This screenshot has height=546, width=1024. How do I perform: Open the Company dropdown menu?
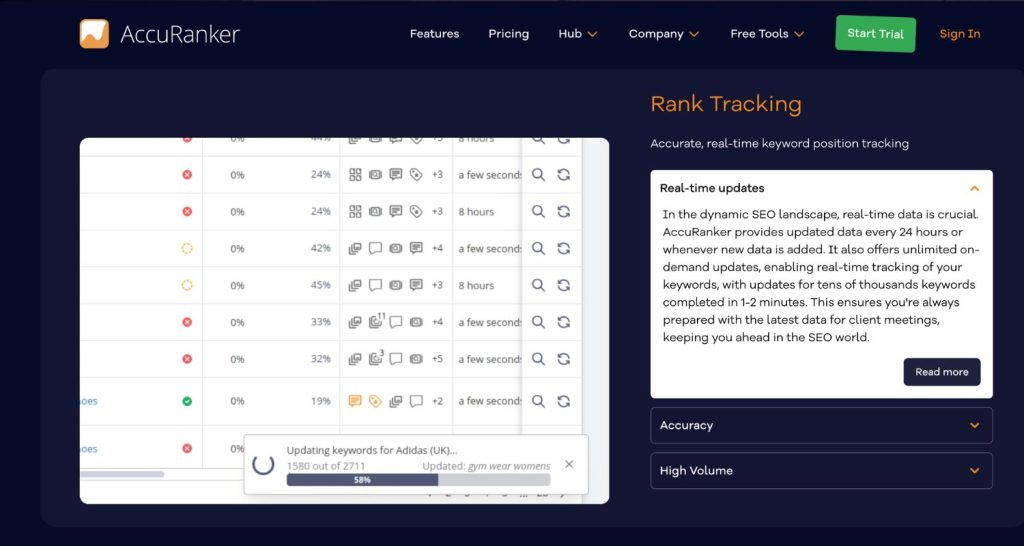[x=663, y=34]
